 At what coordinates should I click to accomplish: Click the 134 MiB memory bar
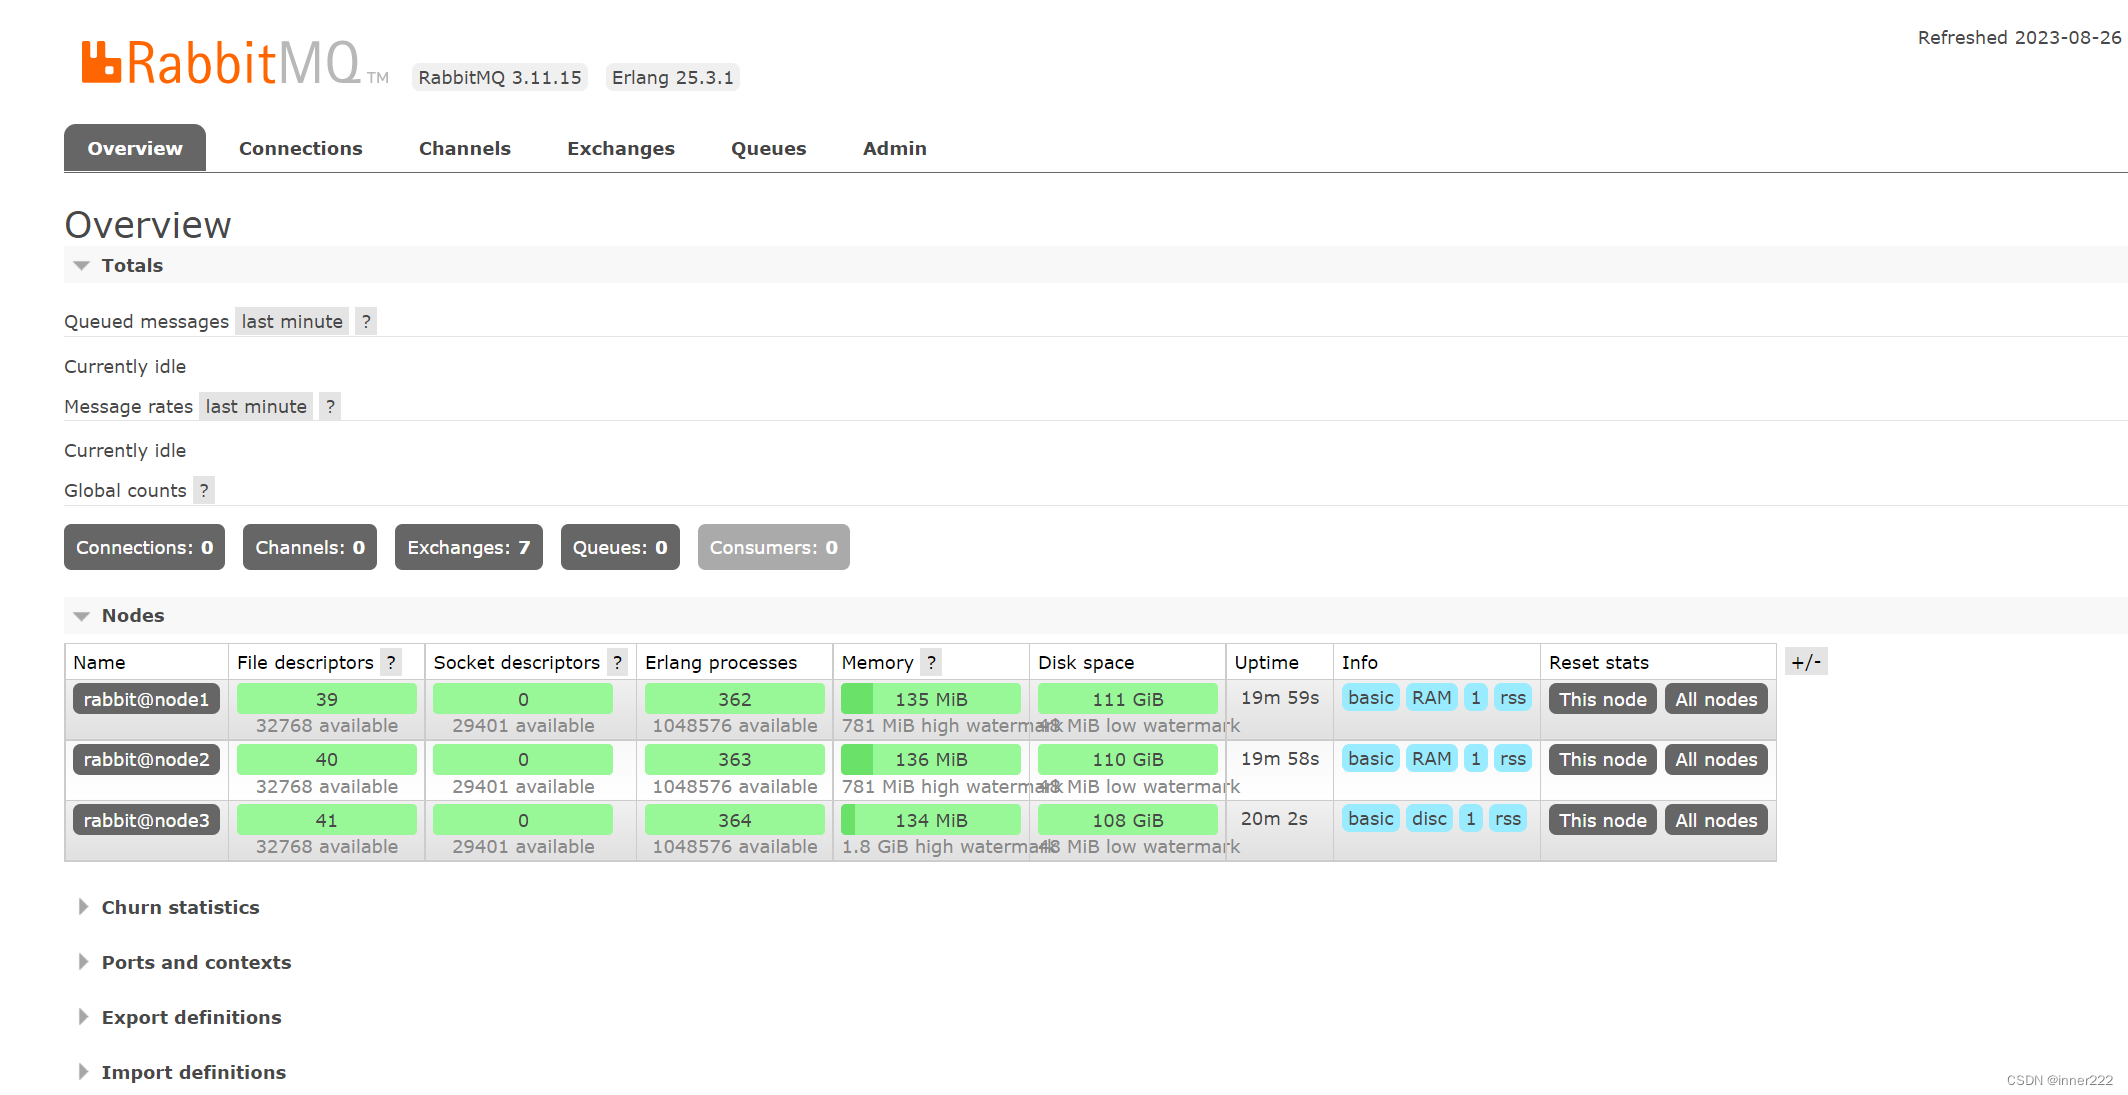[x=931, y=820]
